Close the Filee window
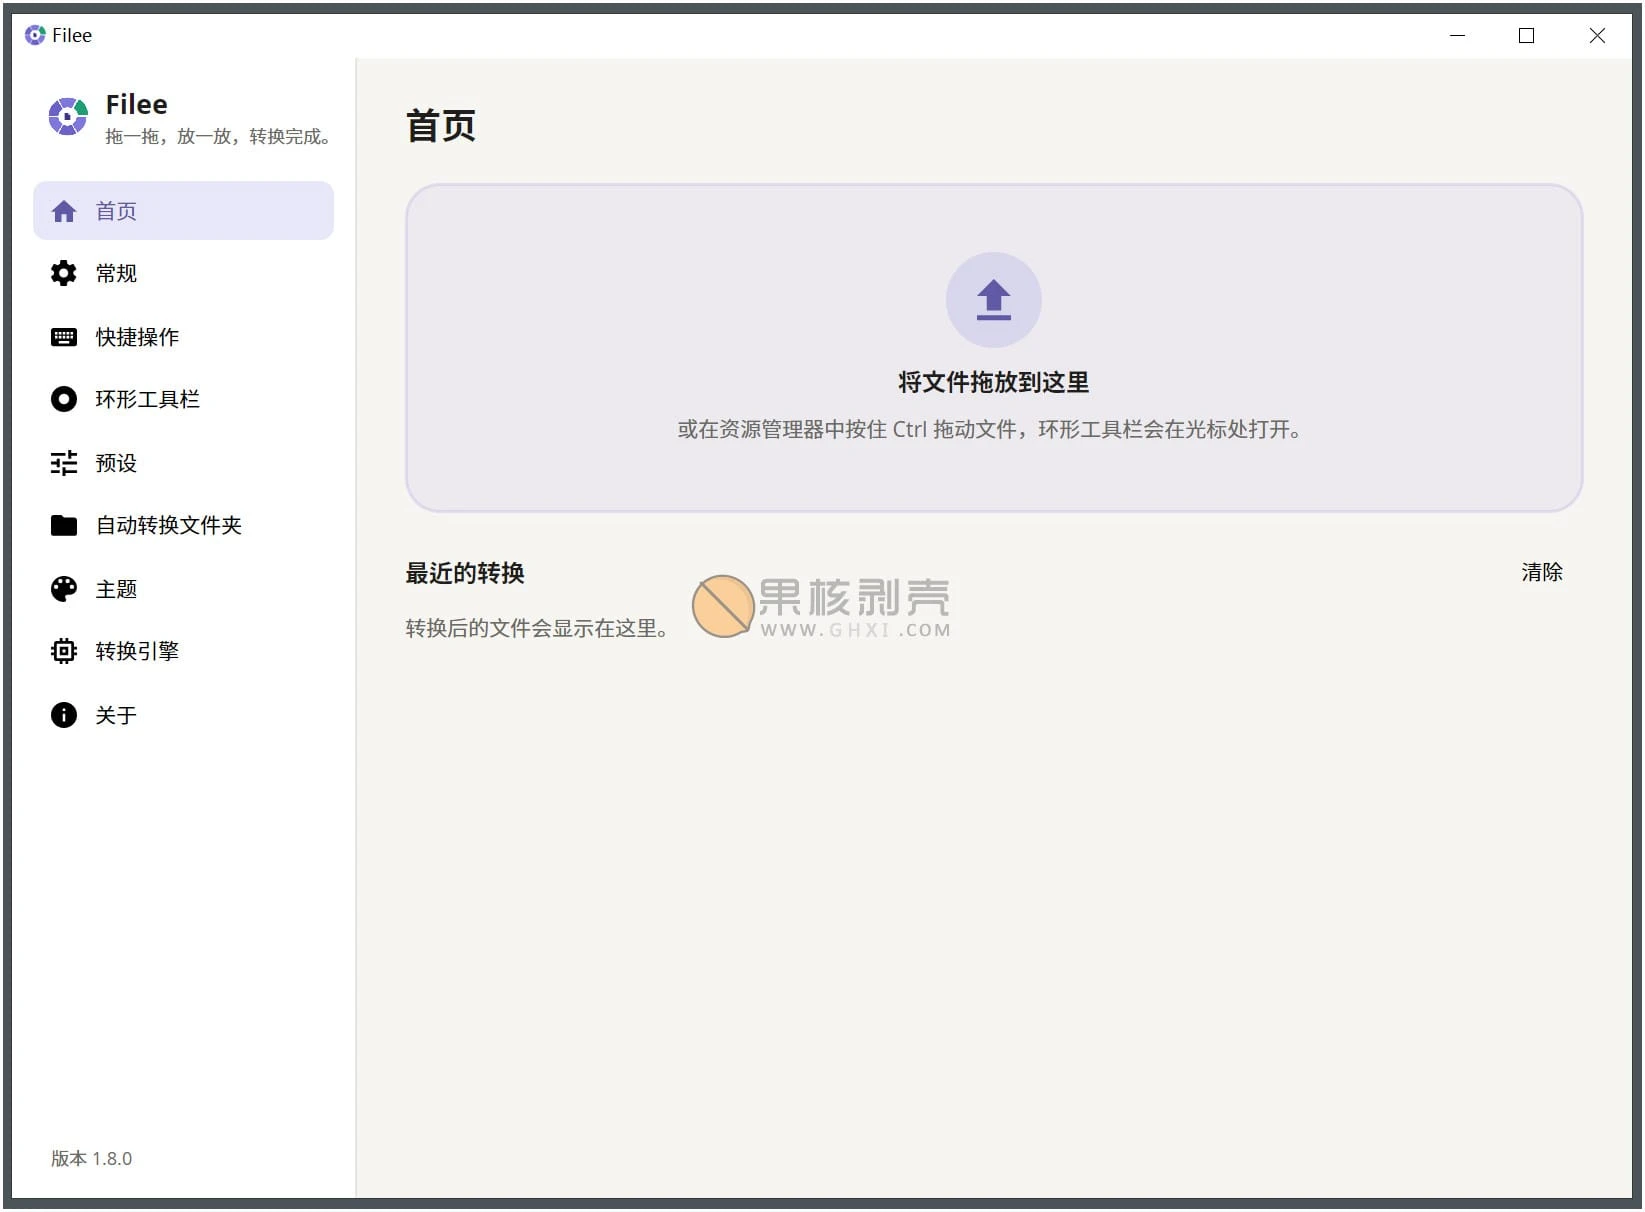1645x1212 pixels. tap(1597, 35)
